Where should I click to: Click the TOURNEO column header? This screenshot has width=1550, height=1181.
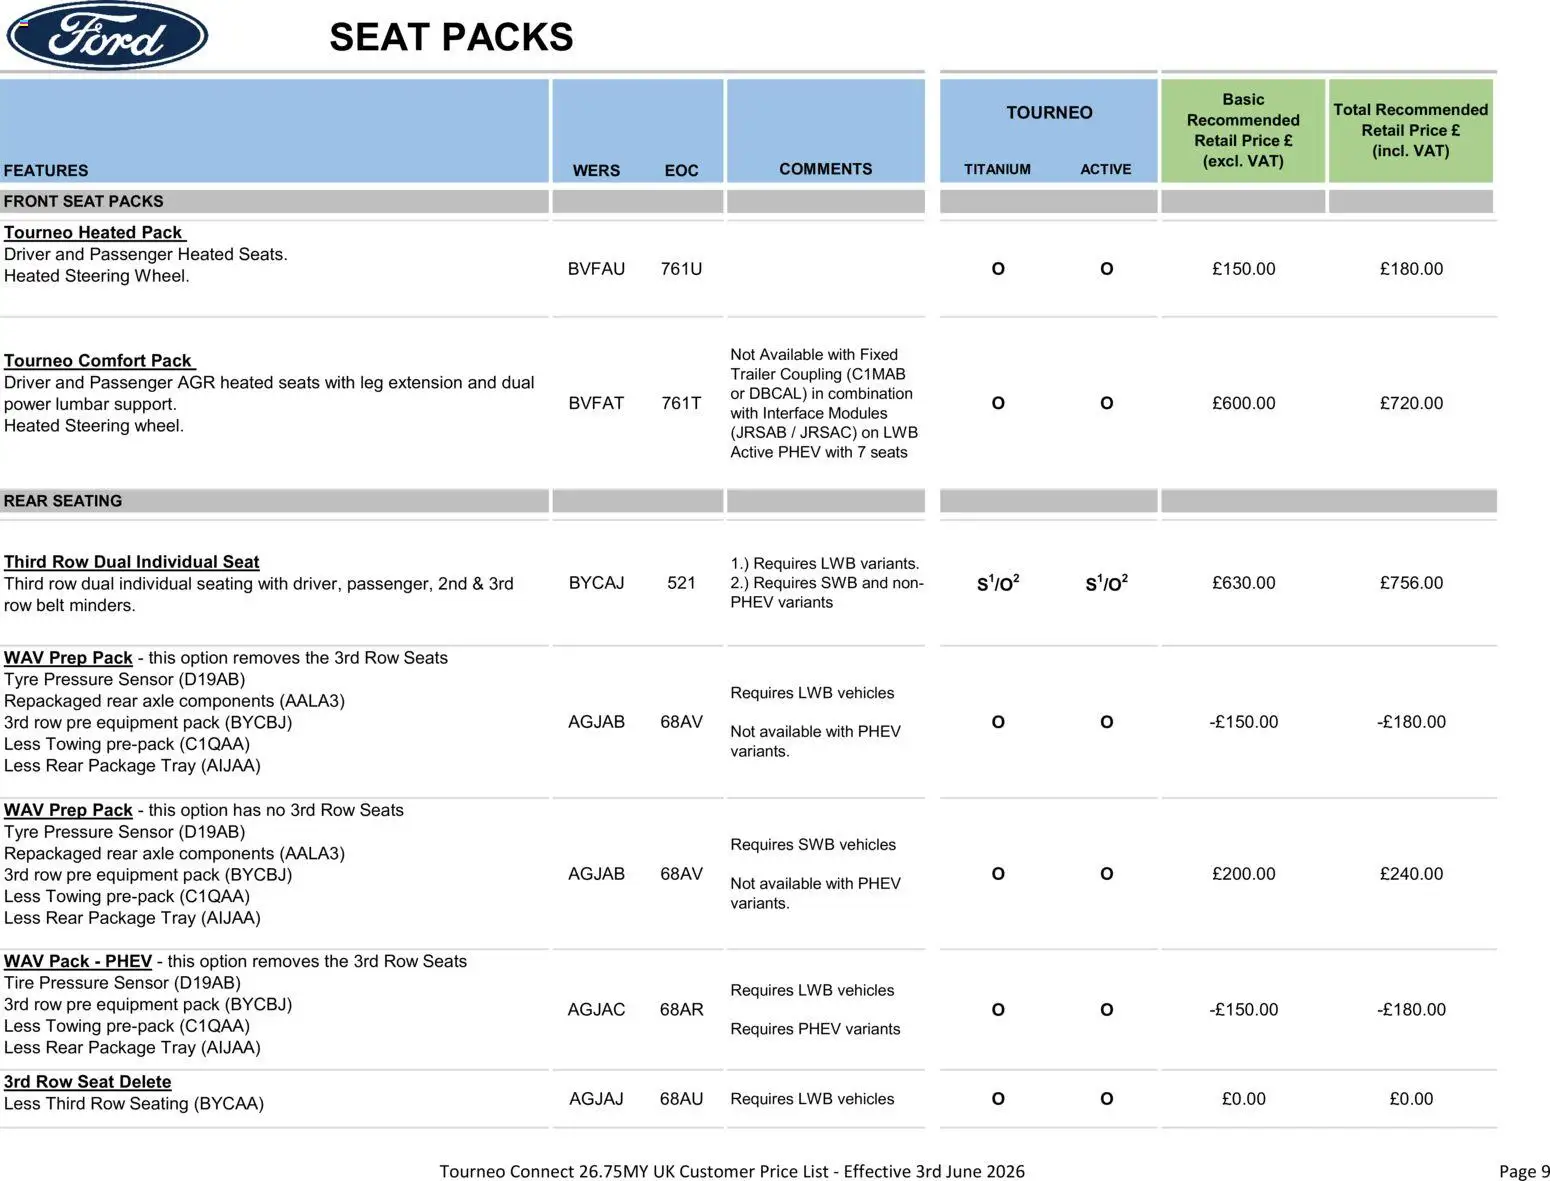[1049, 113]
